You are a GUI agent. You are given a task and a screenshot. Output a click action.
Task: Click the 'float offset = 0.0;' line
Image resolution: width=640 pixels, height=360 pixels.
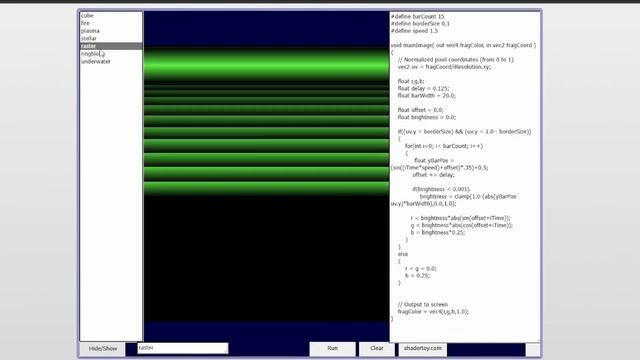(x=420, y=110)
